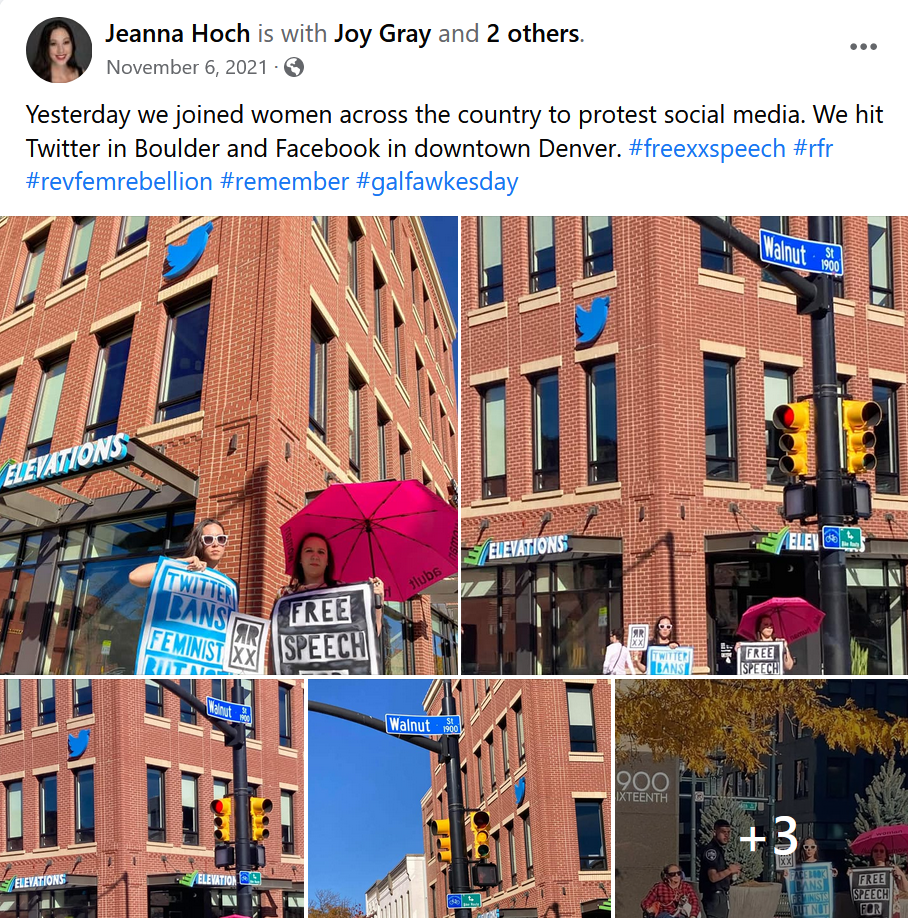Follow the #revfemrebellion hashtag

tap(119, 181)
